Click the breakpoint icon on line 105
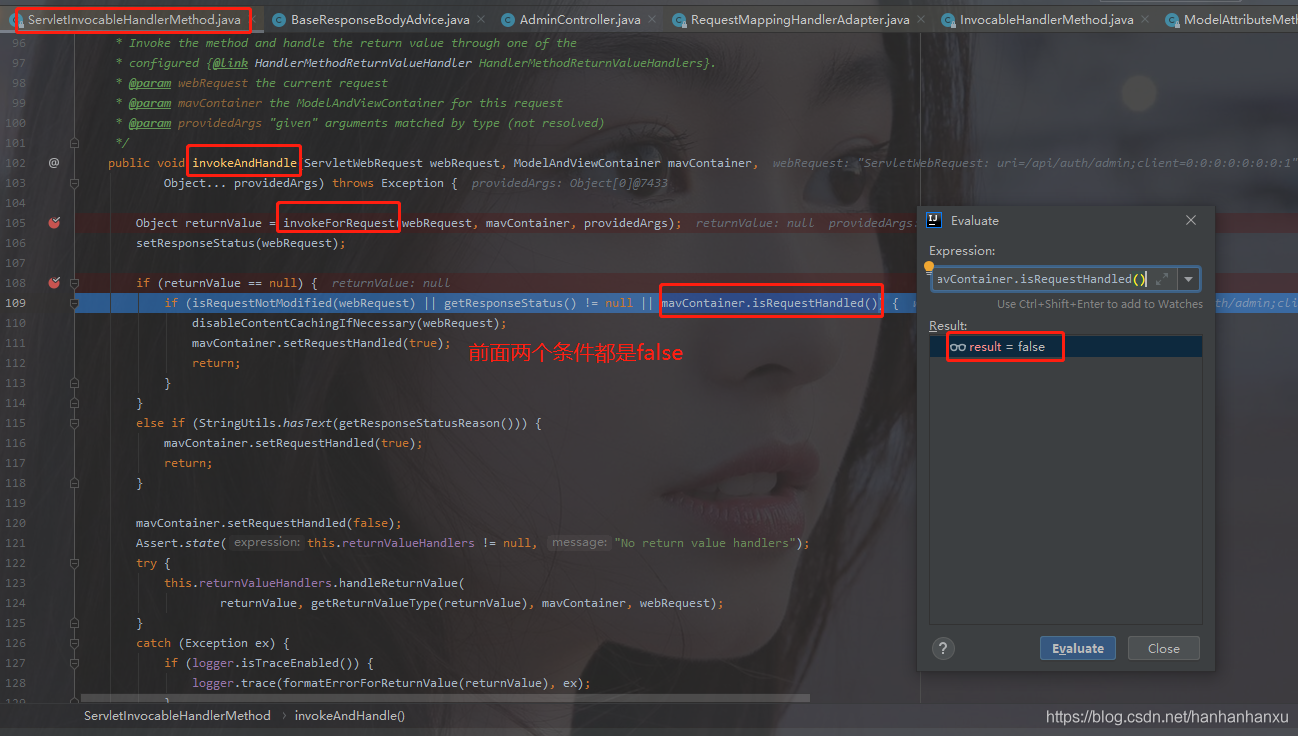 coord(55,223)
